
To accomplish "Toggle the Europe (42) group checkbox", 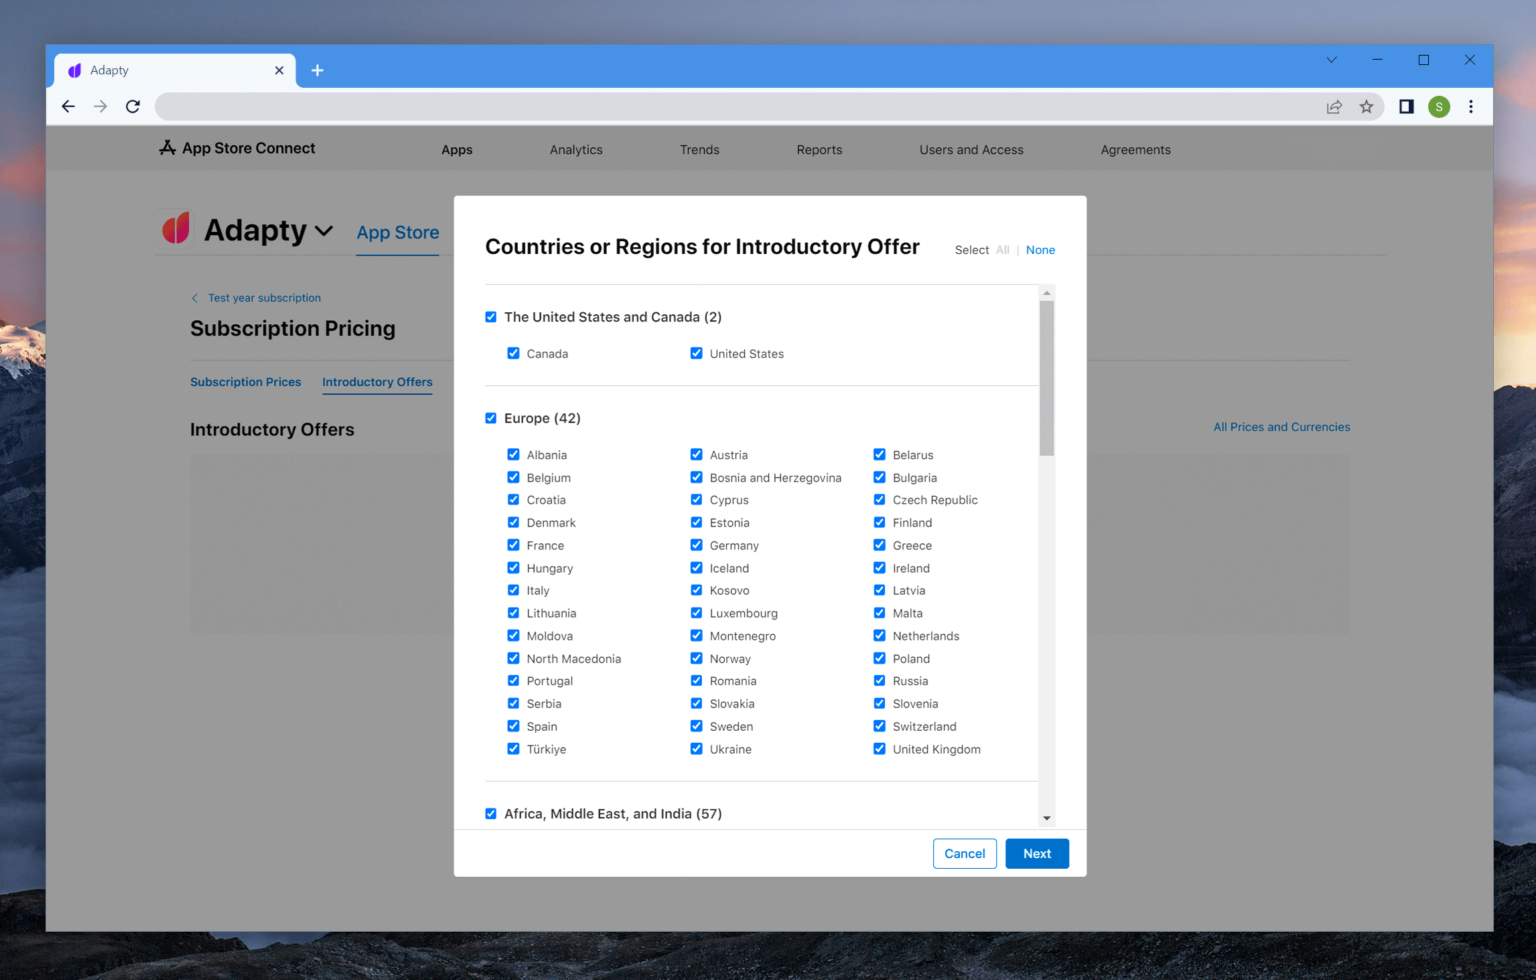I will (x=490, y=418).
